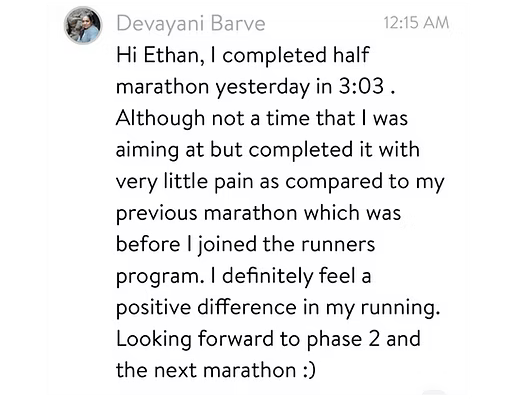Click the words 'the next marathon'
The width and height of the screenshot is (514, 399).
[206, 370]
